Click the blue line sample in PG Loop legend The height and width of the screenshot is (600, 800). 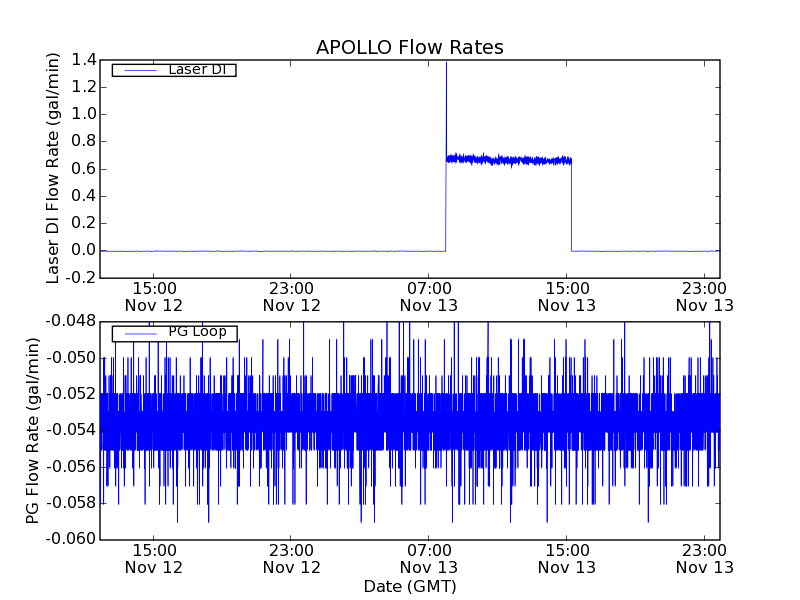coord(137,333)
